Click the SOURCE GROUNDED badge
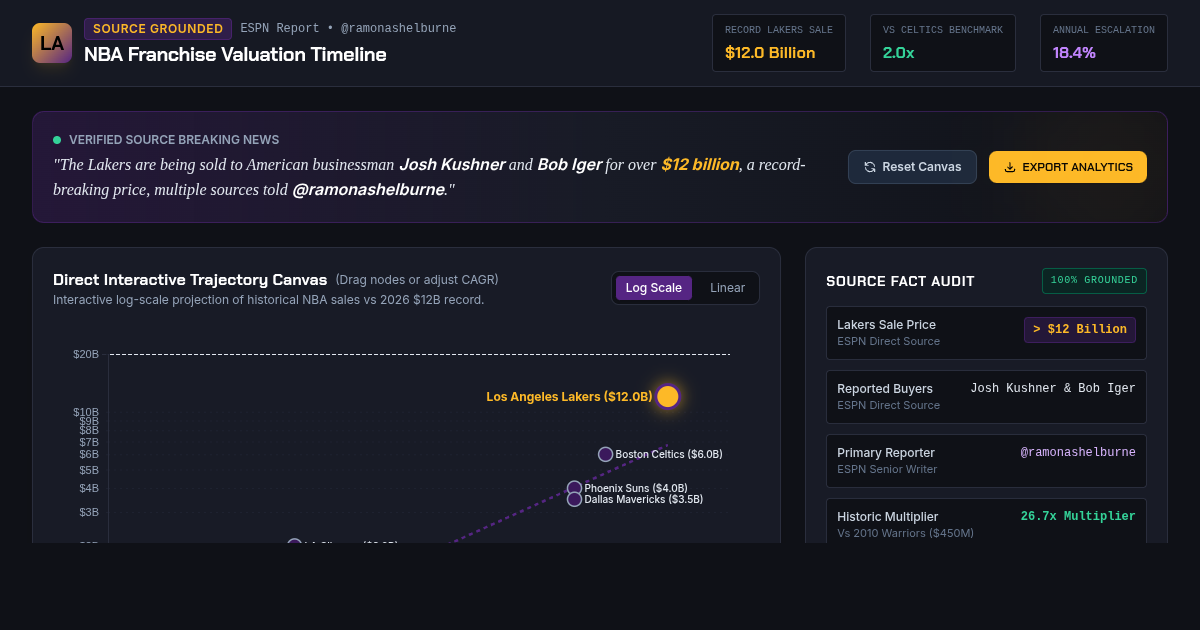The image size is (1200, 630). tap(158, 29)
